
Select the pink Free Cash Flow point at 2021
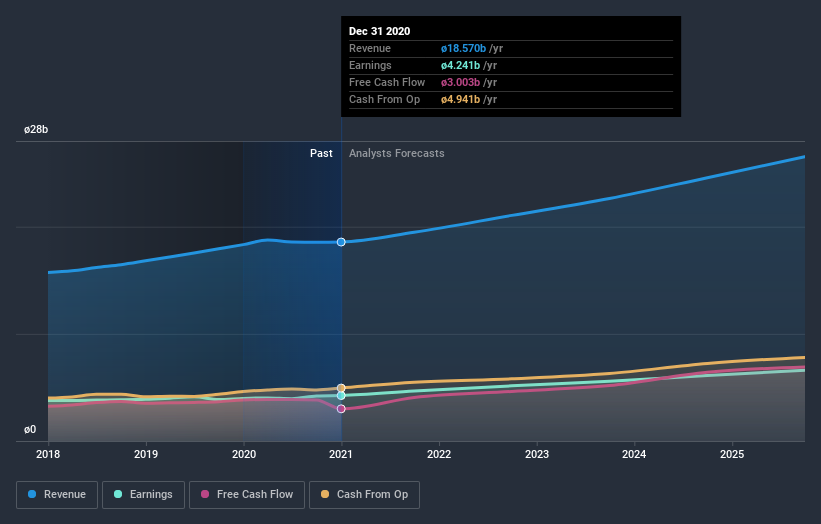click(341, 409)
